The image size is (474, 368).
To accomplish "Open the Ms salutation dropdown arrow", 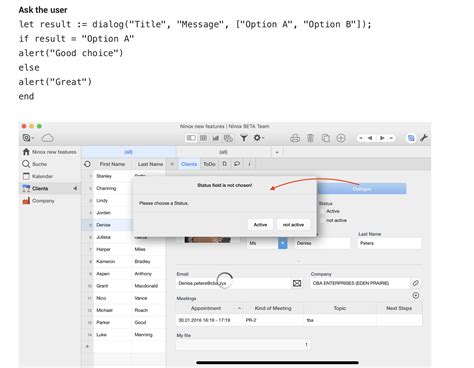I will [283, 243].
